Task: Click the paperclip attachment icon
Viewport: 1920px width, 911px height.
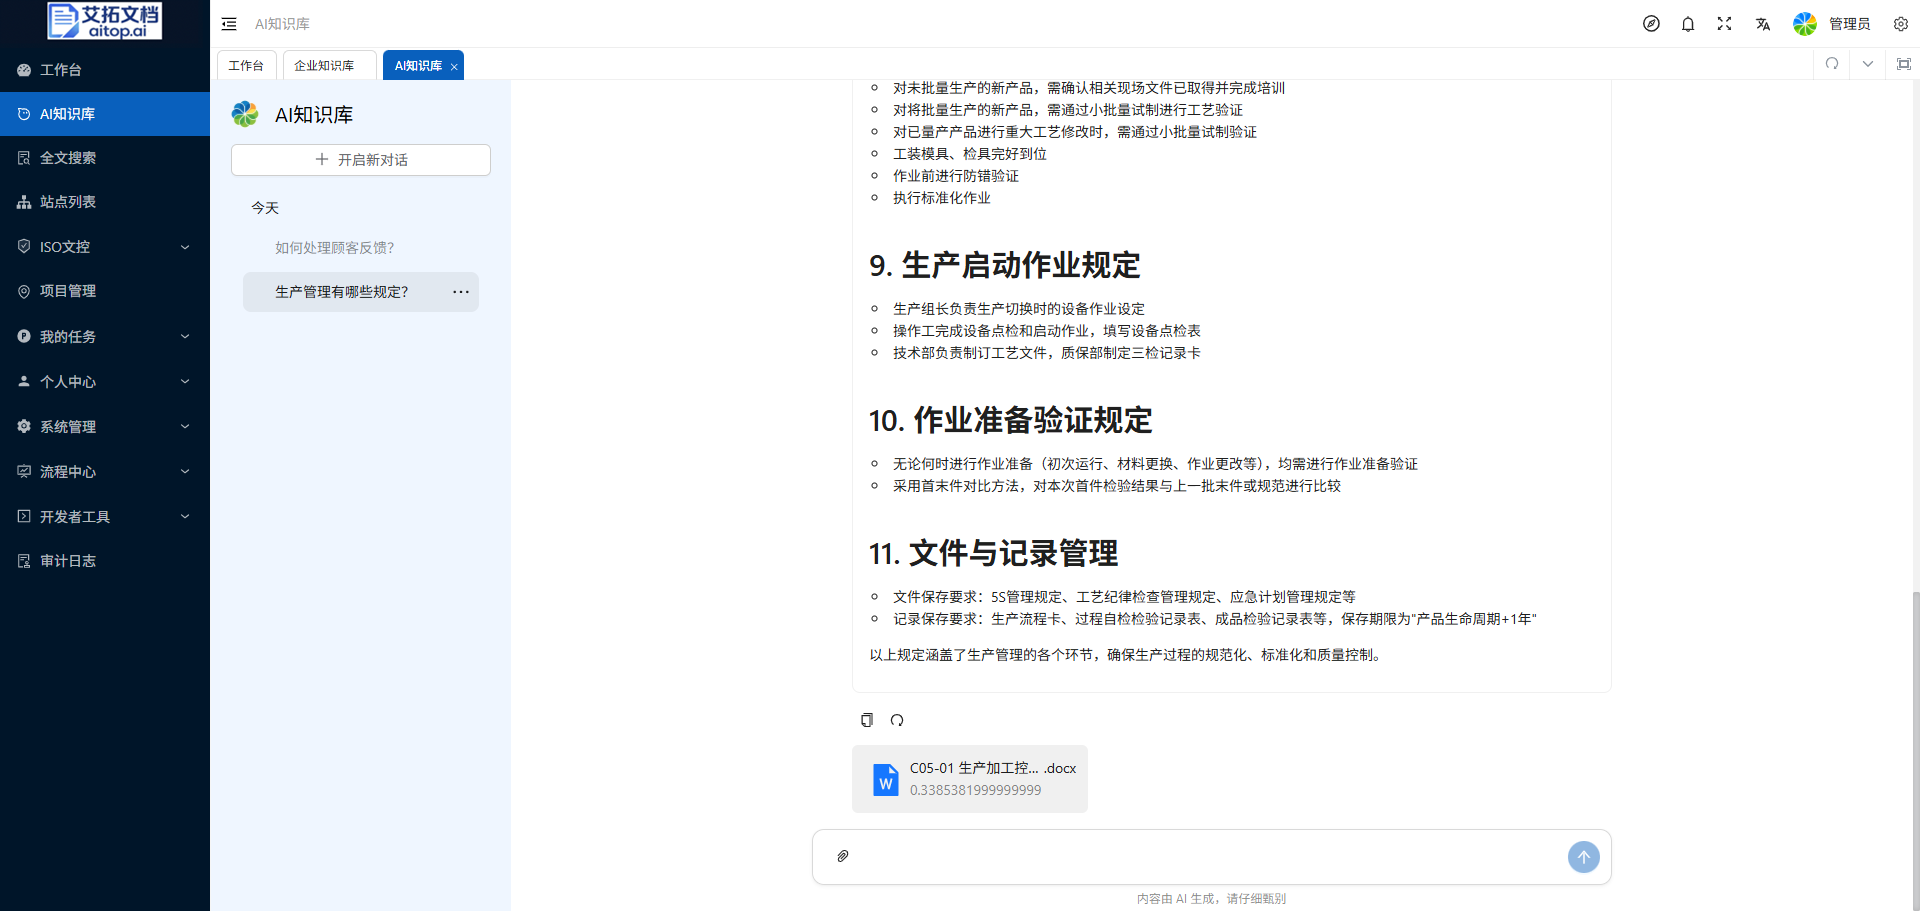Action: [x=843, y=856]
